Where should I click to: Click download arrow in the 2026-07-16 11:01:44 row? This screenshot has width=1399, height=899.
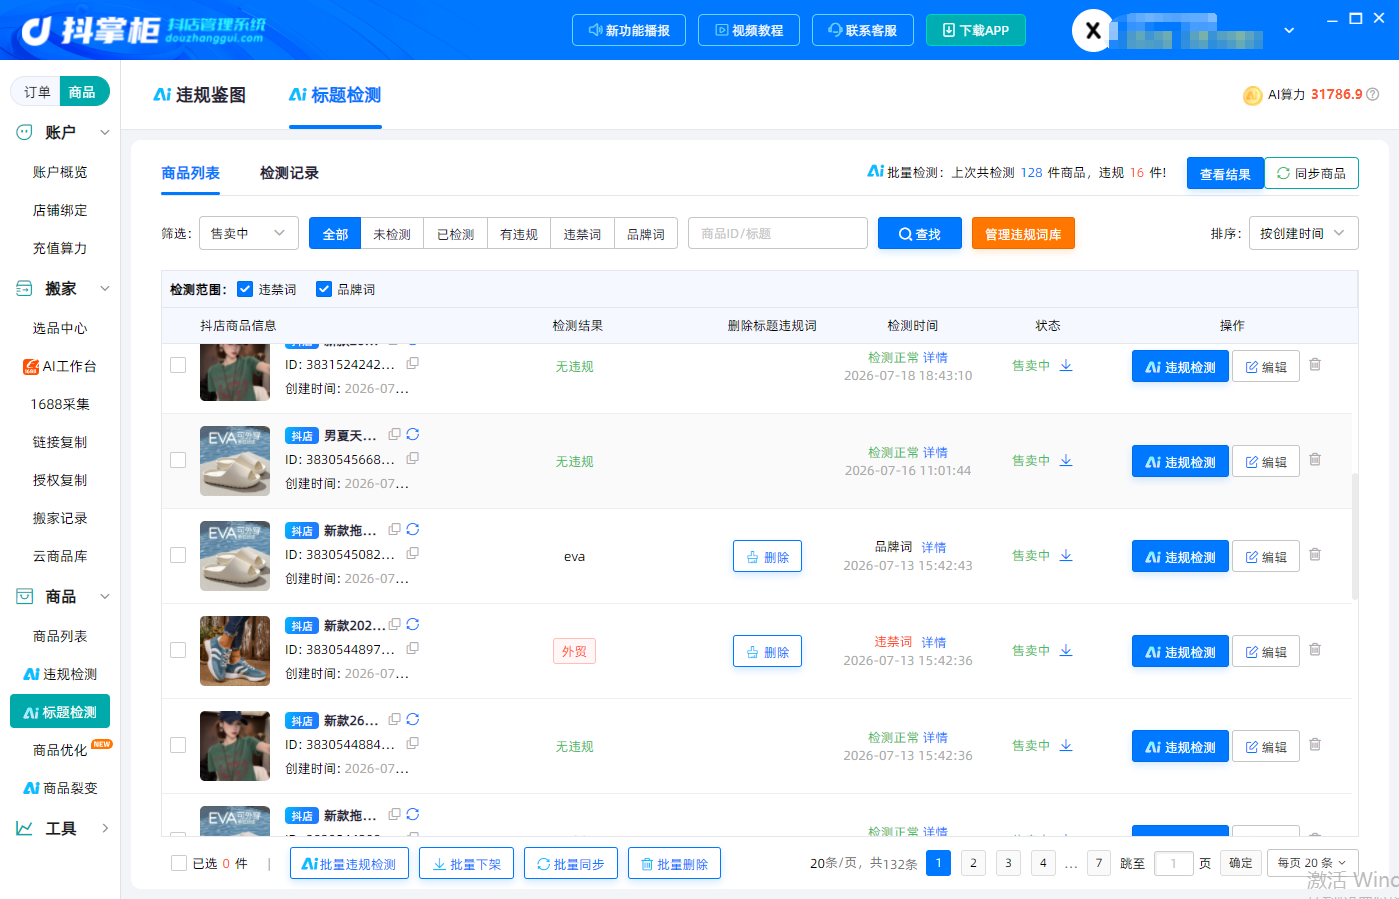point(1066,460)
